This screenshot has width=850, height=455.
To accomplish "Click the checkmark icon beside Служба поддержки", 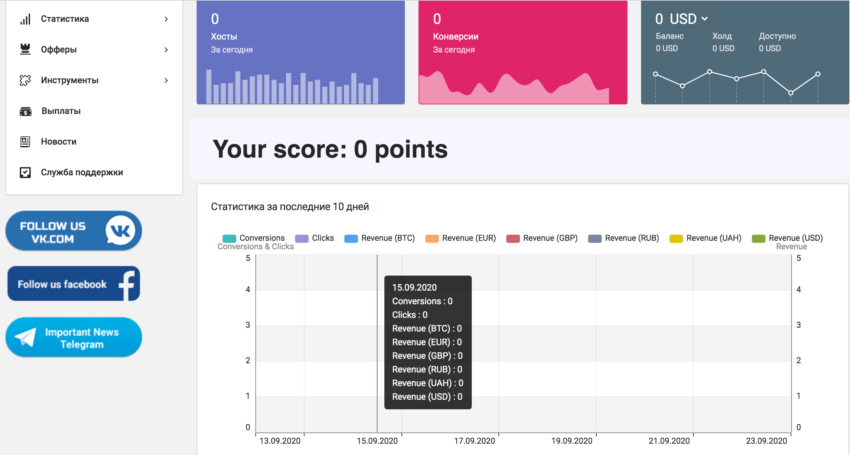I will 25,172.
